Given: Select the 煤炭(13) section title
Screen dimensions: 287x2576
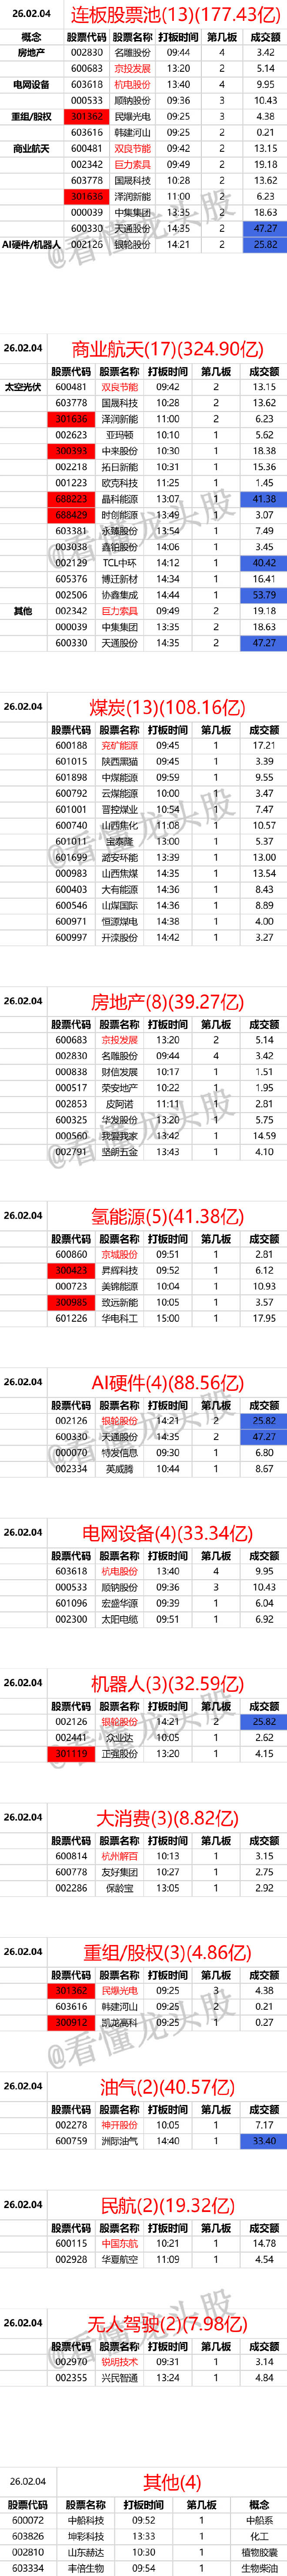Looking at the screenshot, I should pos(167,707).
